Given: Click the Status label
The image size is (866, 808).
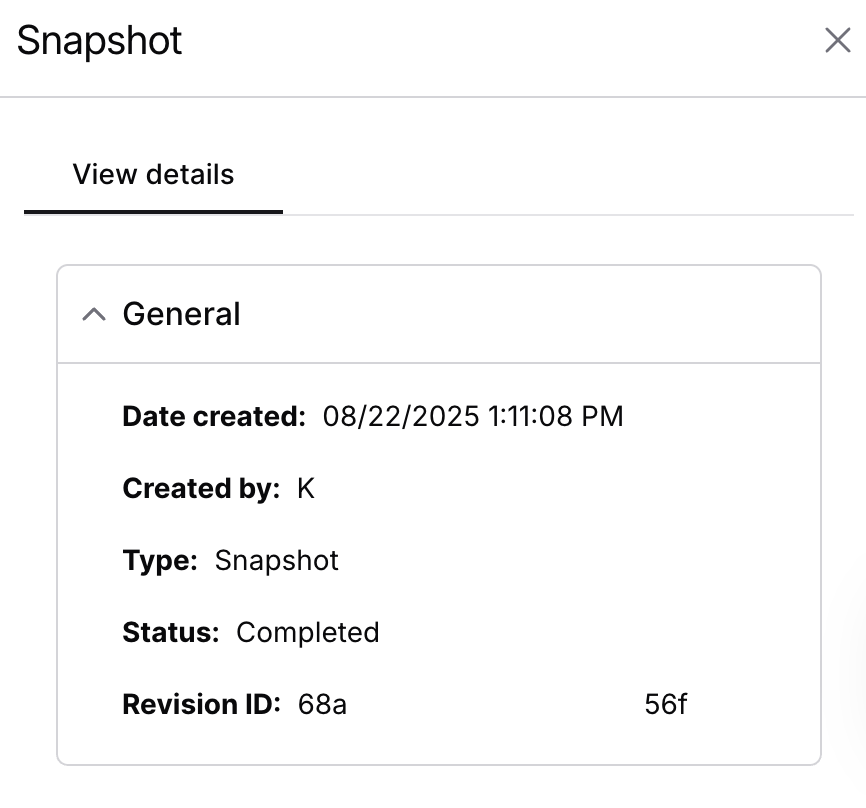Looking at the screenshot, I should pyautogui.click(x=170, y=633).
